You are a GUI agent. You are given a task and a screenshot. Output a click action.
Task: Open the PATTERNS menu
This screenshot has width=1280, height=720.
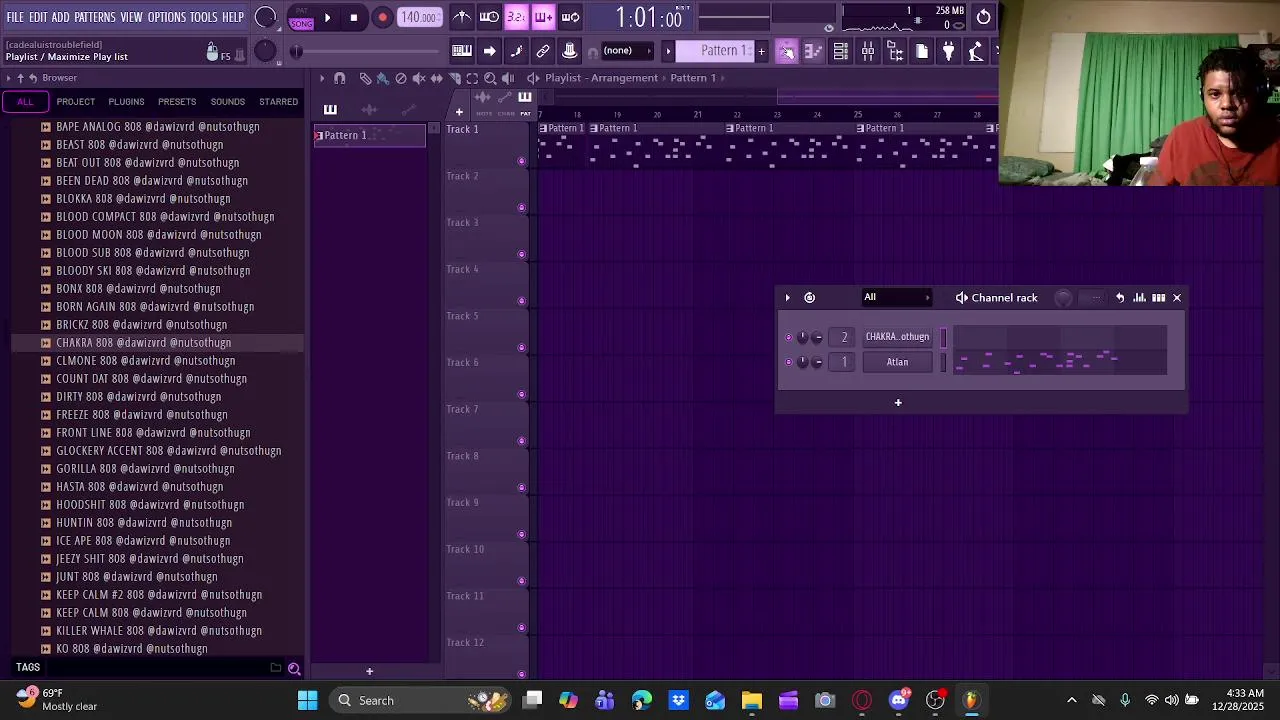coord(95,17)
